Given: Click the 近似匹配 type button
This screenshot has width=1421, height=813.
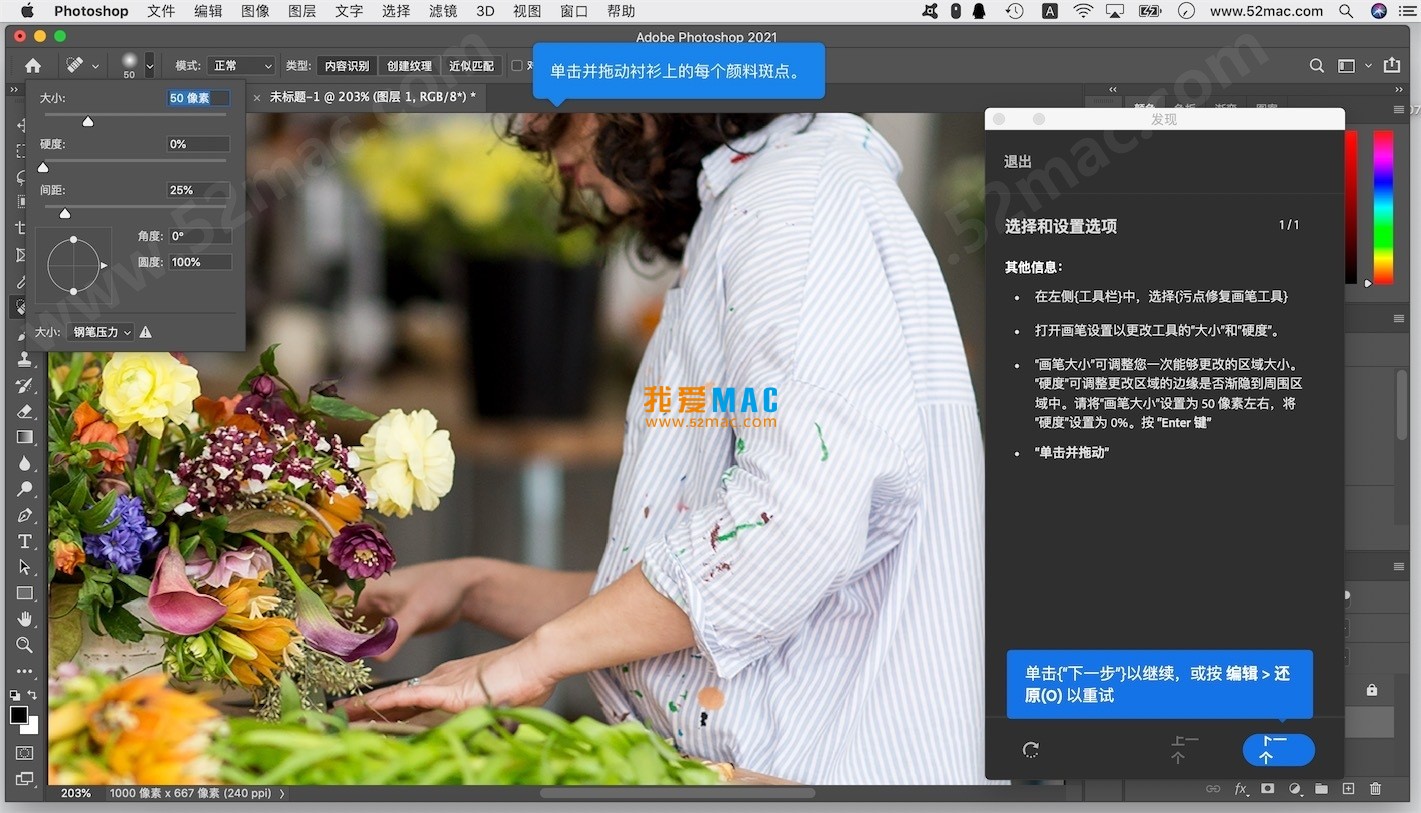Looking at the screenshot, I should pos(471,66).
